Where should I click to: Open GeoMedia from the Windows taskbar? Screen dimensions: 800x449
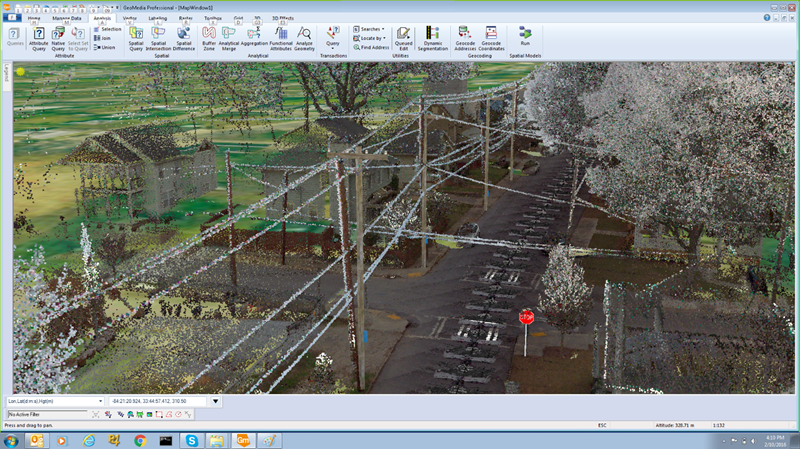click(x=243, y=440)
